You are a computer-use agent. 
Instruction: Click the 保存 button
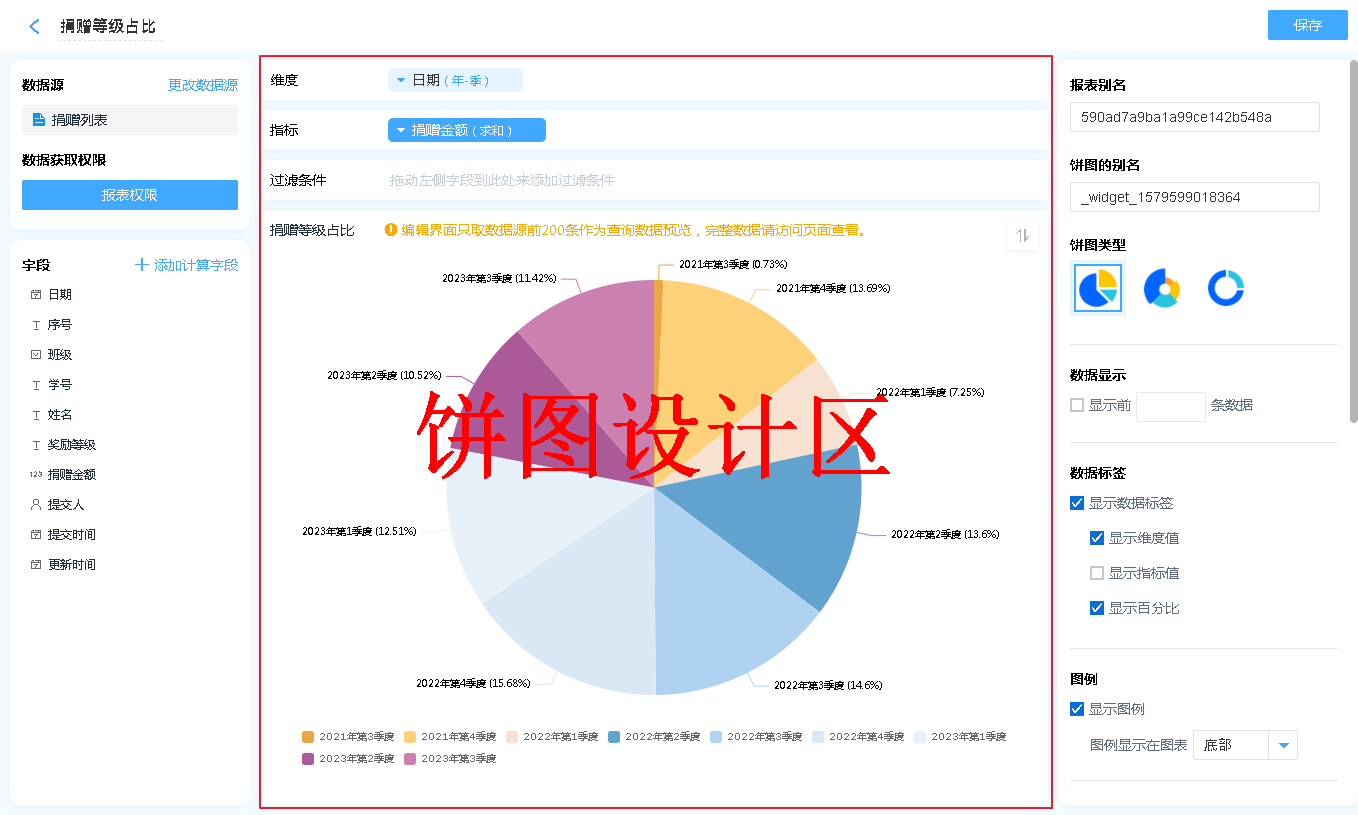pos(1307,25)
